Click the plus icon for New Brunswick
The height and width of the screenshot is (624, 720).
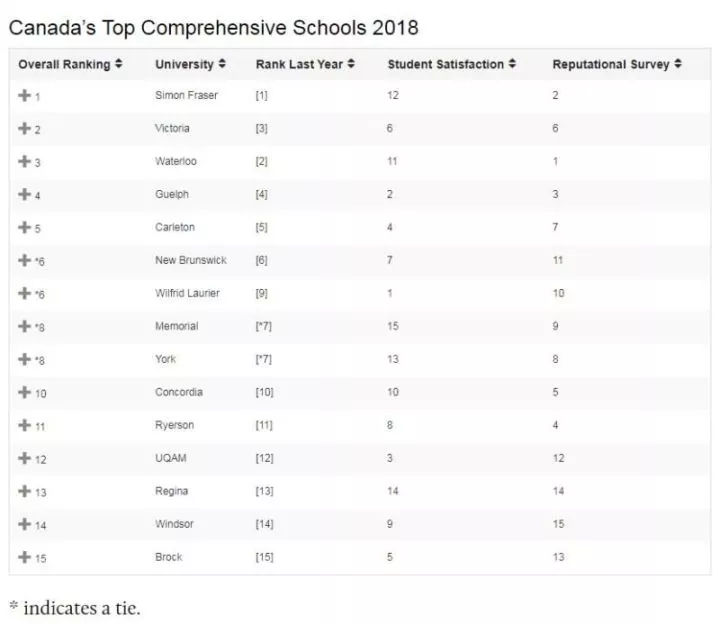tap(25, 260)
